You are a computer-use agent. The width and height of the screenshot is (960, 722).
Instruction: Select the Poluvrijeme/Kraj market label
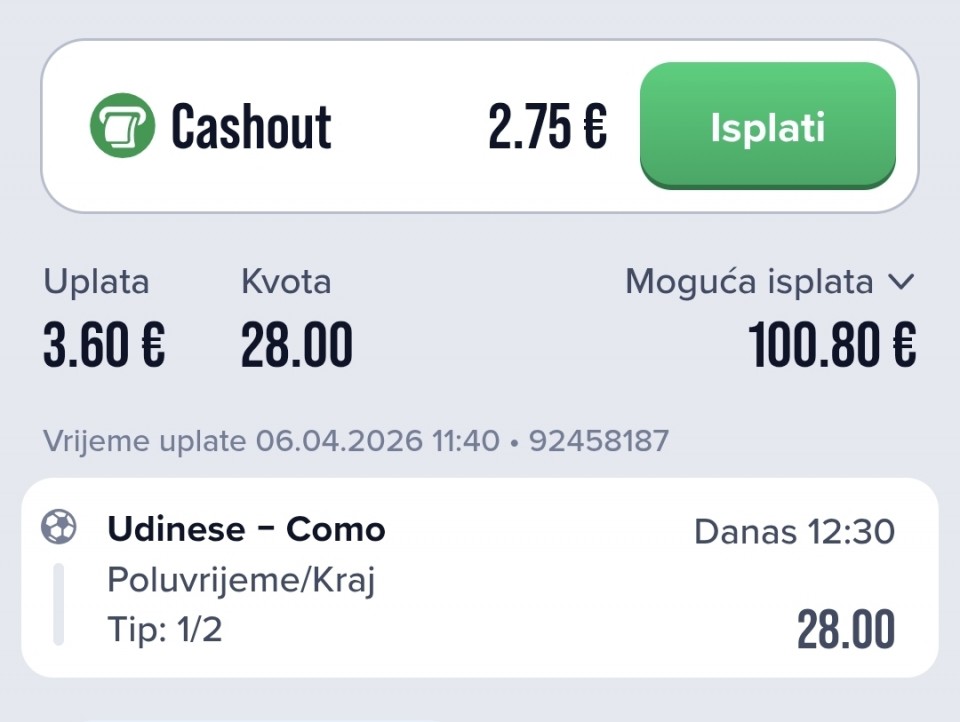tap(241, 580)
